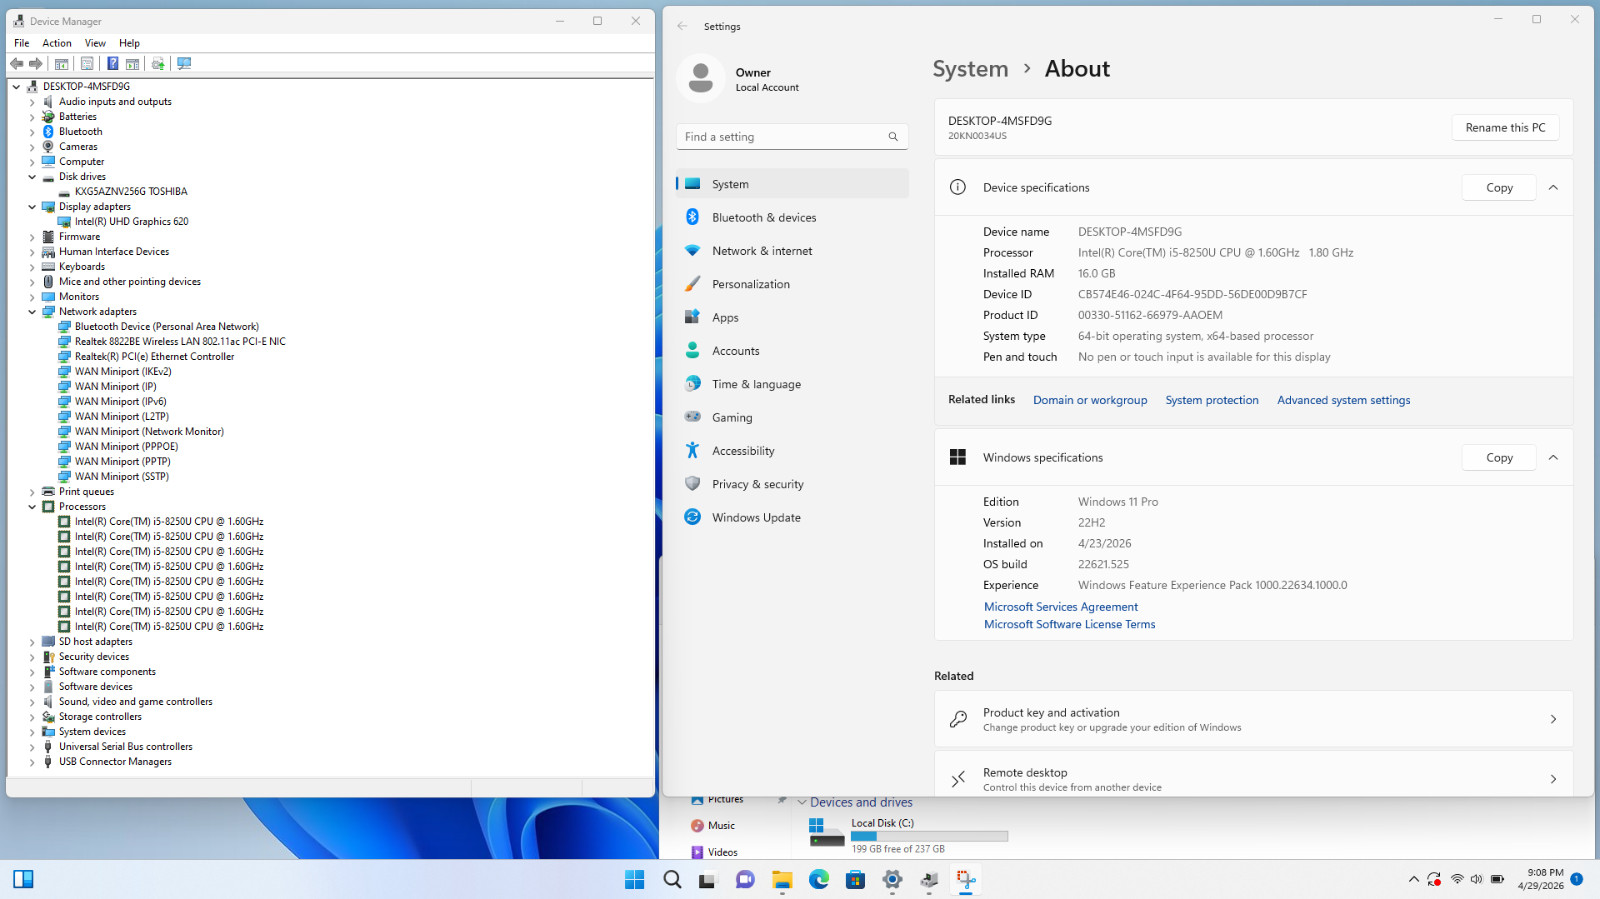Collapse the Network adapters tree node
The height and width of the screenshot is (899, 1600).
pyautogui.click(x=32, y=312)
